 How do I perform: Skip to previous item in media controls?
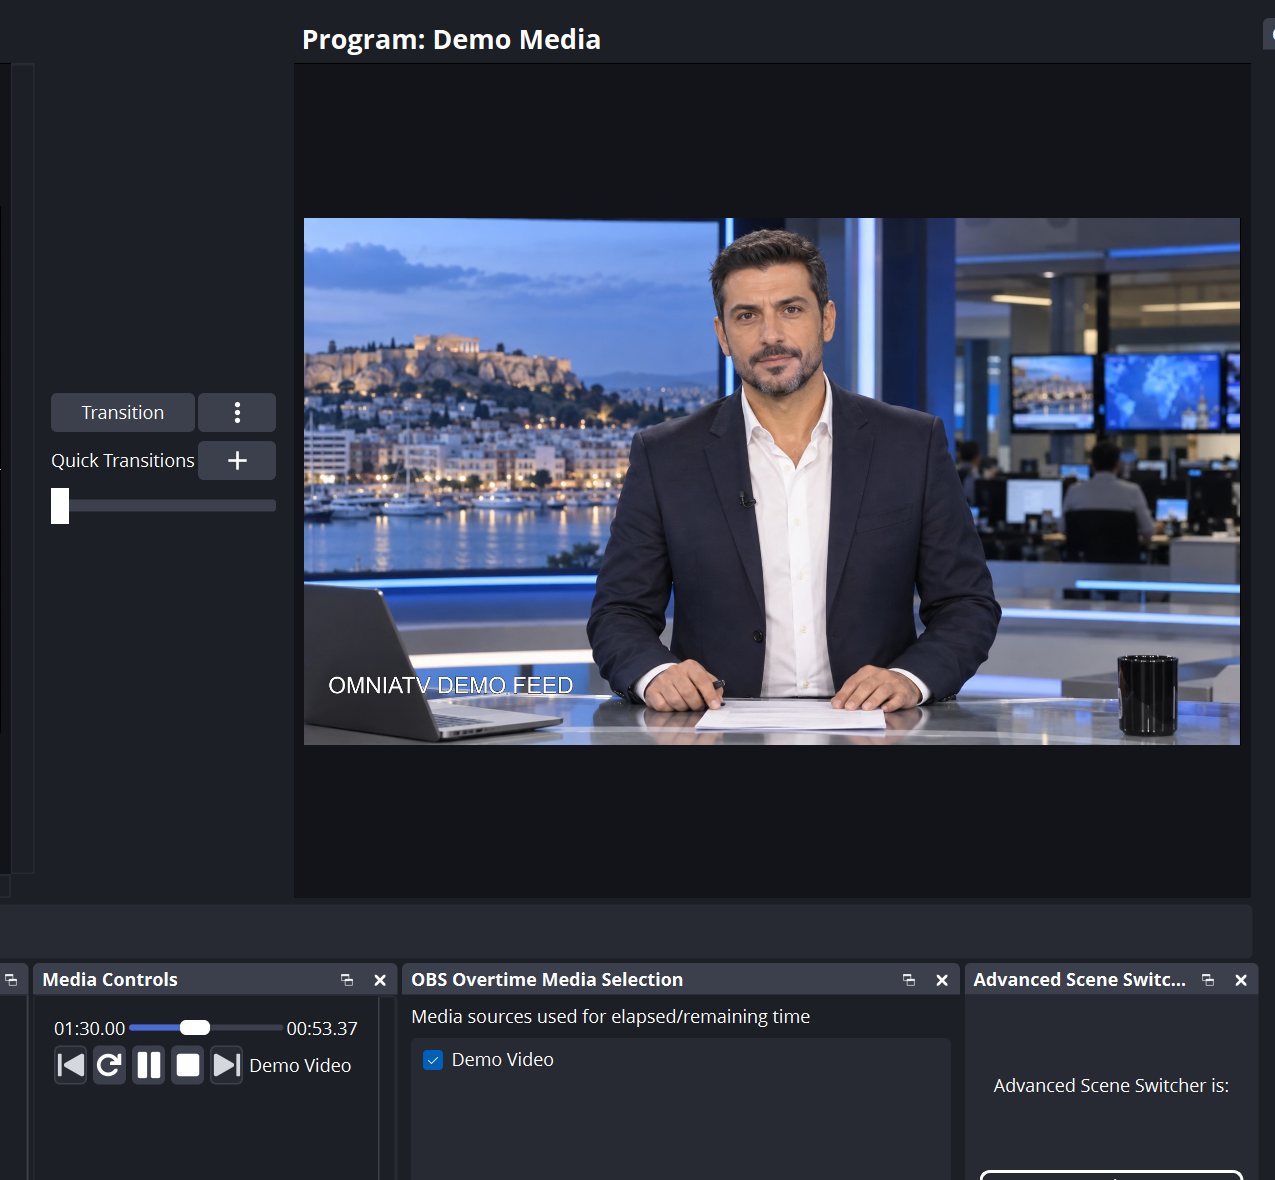[71, 1065]
